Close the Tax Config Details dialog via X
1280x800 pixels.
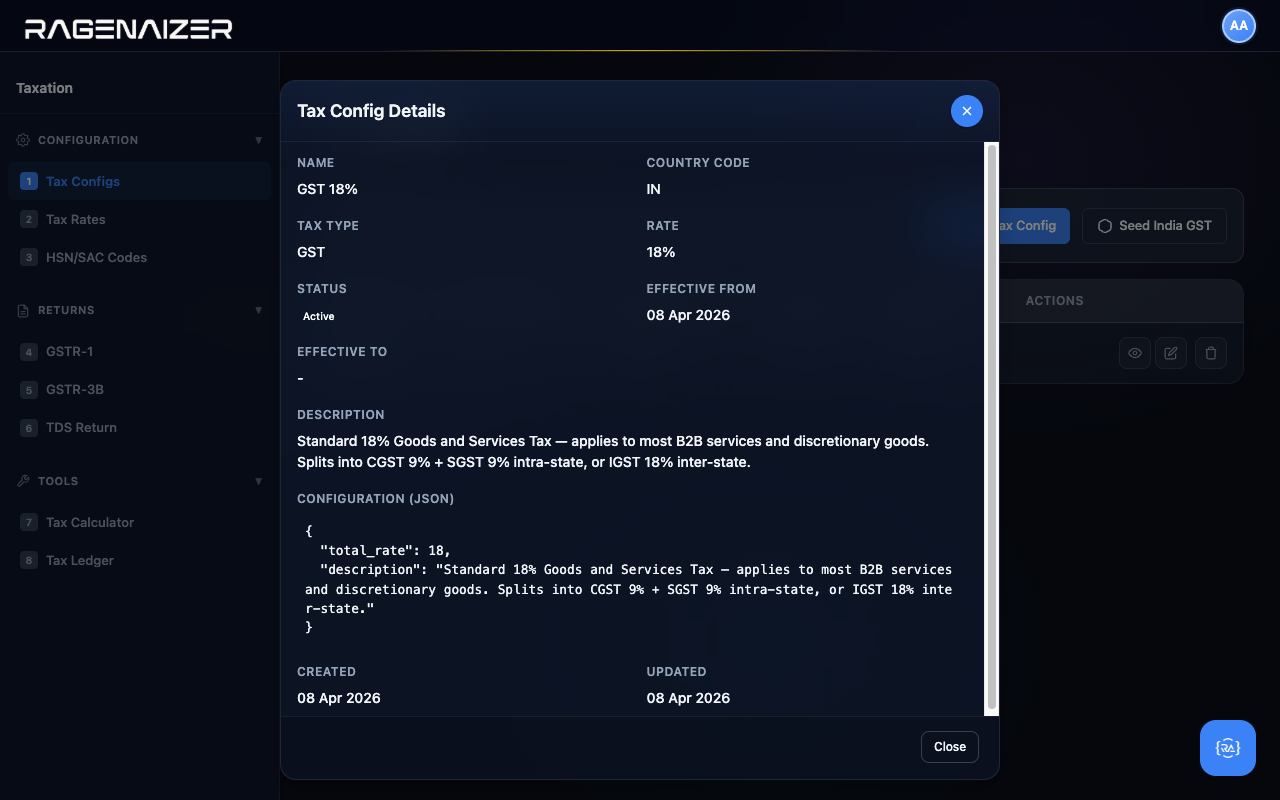[x=966, y=111]
